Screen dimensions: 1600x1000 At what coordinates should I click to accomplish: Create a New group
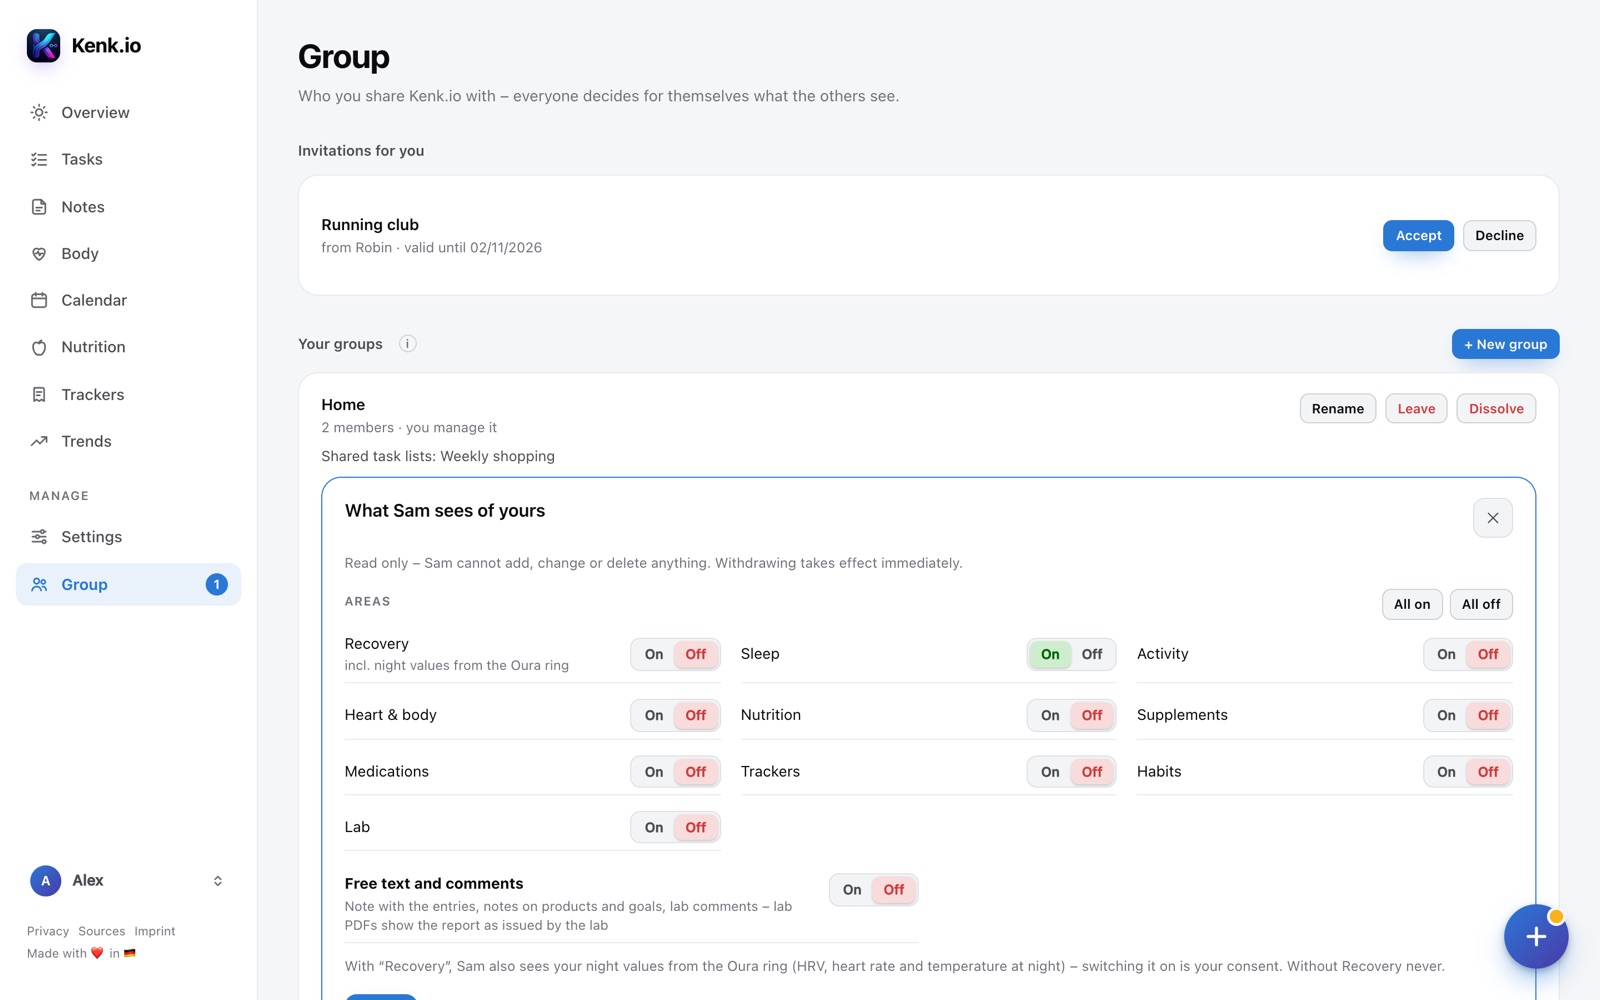pos(1505,344)
